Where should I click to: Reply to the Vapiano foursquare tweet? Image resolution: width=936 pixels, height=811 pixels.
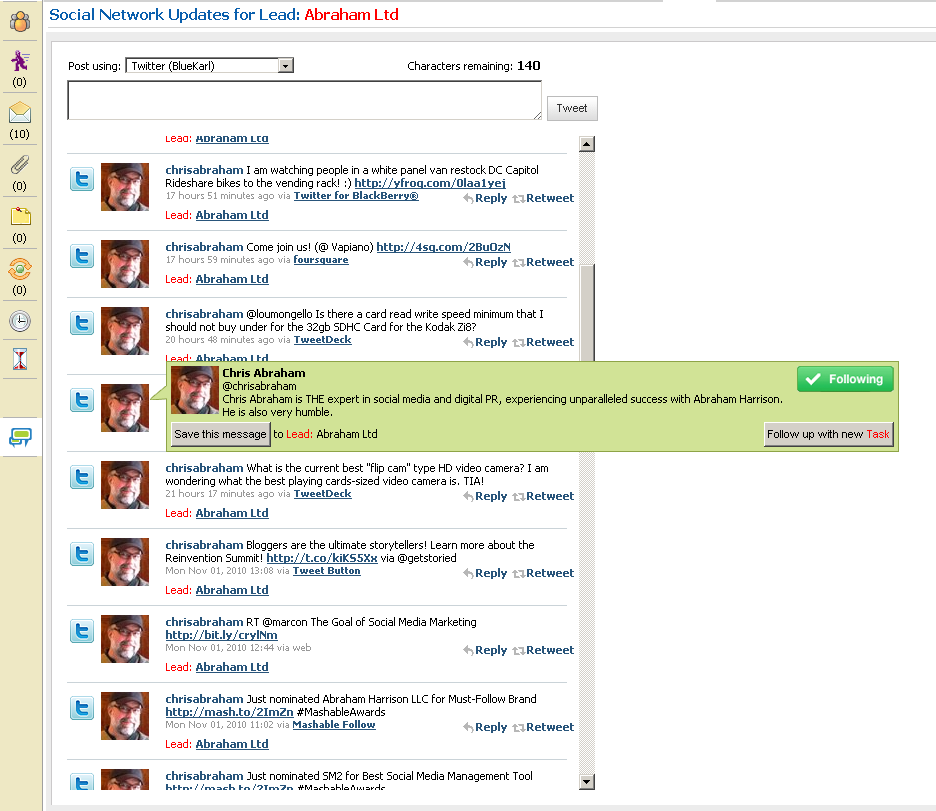point(485,262)
